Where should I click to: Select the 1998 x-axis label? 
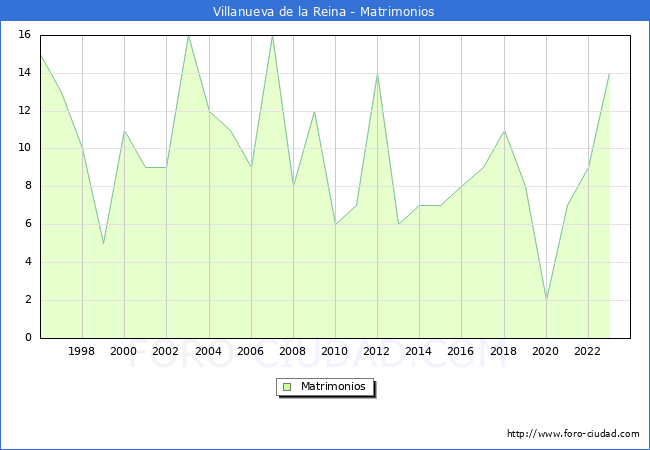(81, 351)
